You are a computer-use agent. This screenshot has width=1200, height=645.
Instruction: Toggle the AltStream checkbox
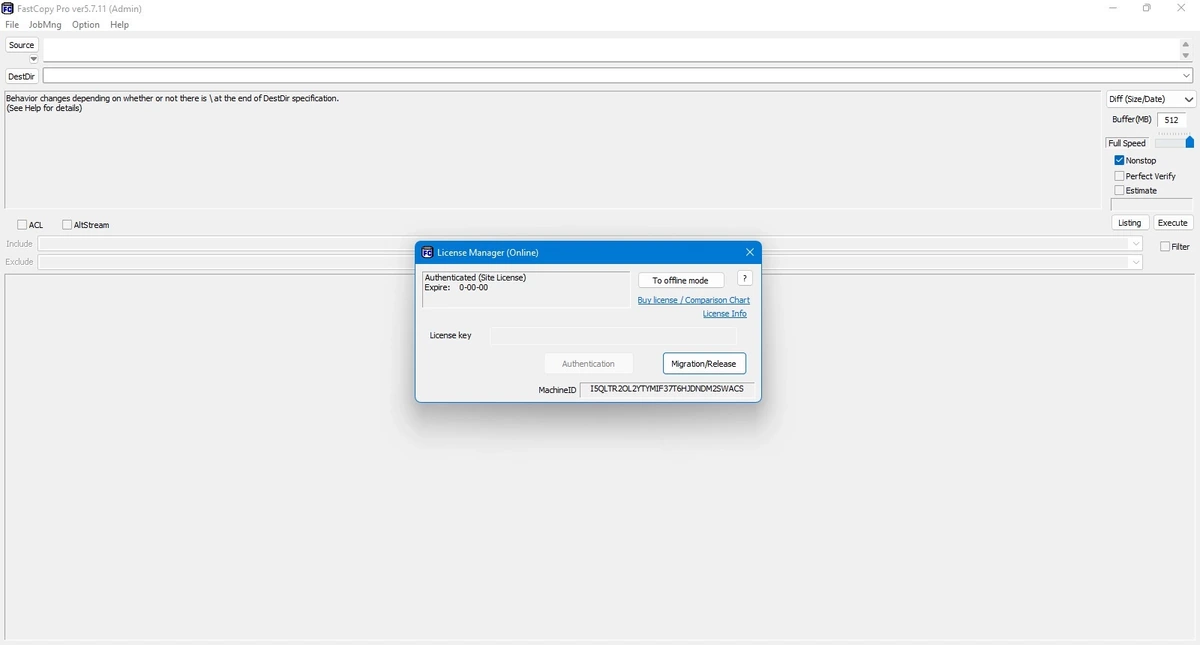coord(67,225)
